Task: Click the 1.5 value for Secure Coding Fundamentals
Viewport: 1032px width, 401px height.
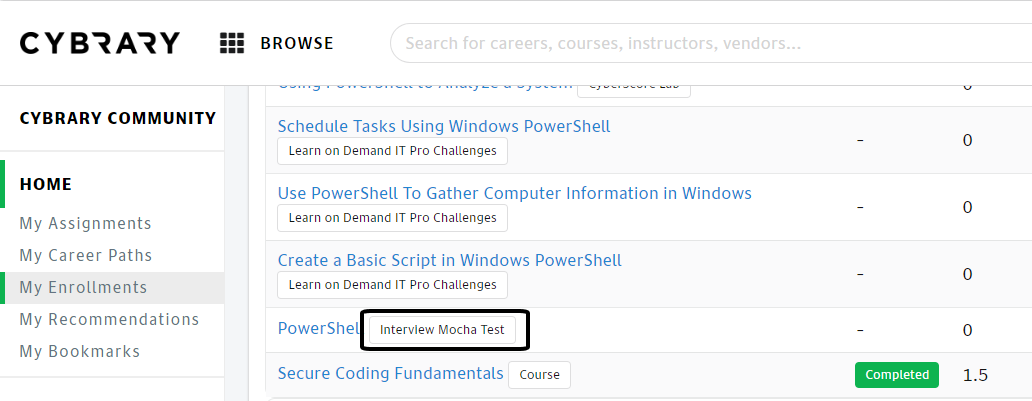Action: 975,375
